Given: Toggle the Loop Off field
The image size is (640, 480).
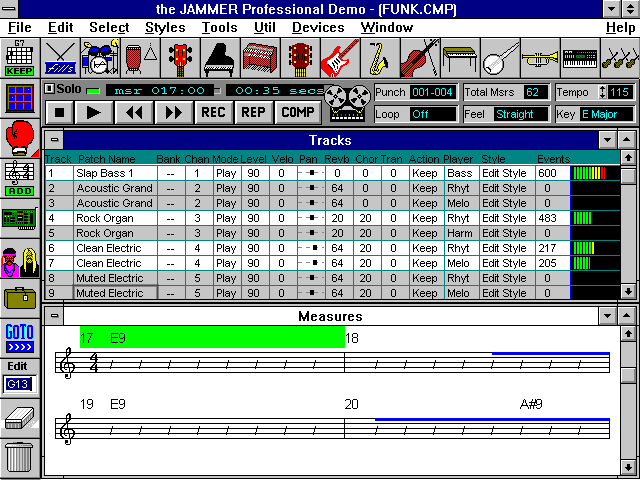Looking at the screenshot, I should point(432,114).
